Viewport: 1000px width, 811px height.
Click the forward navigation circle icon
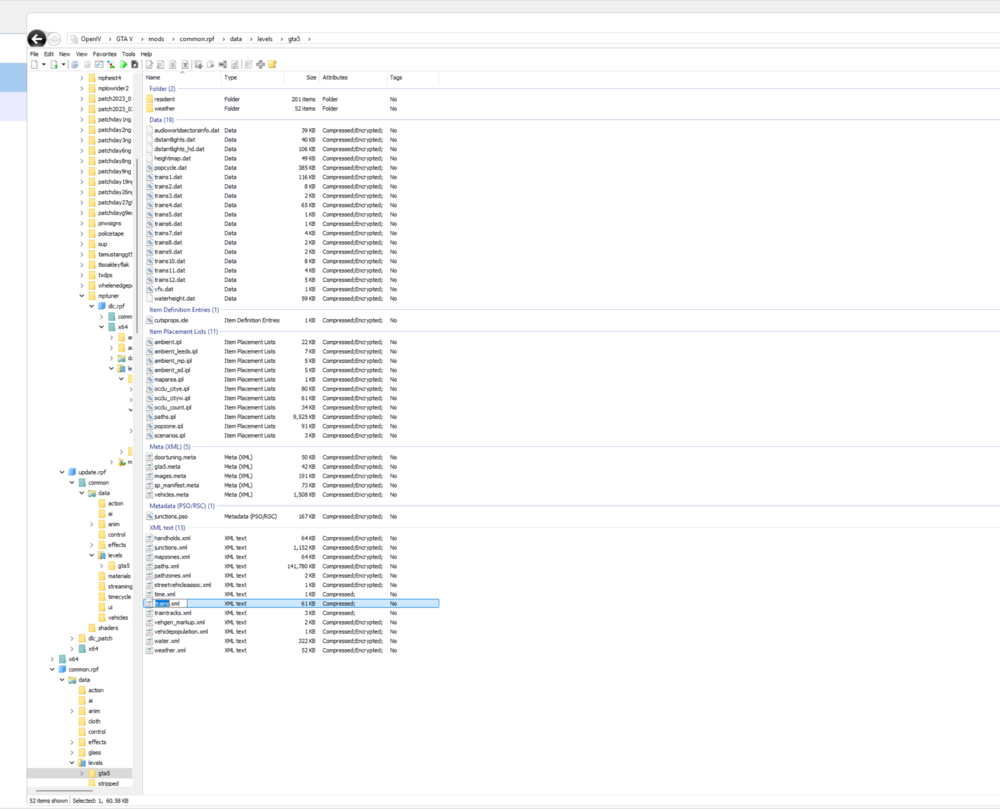54,38
